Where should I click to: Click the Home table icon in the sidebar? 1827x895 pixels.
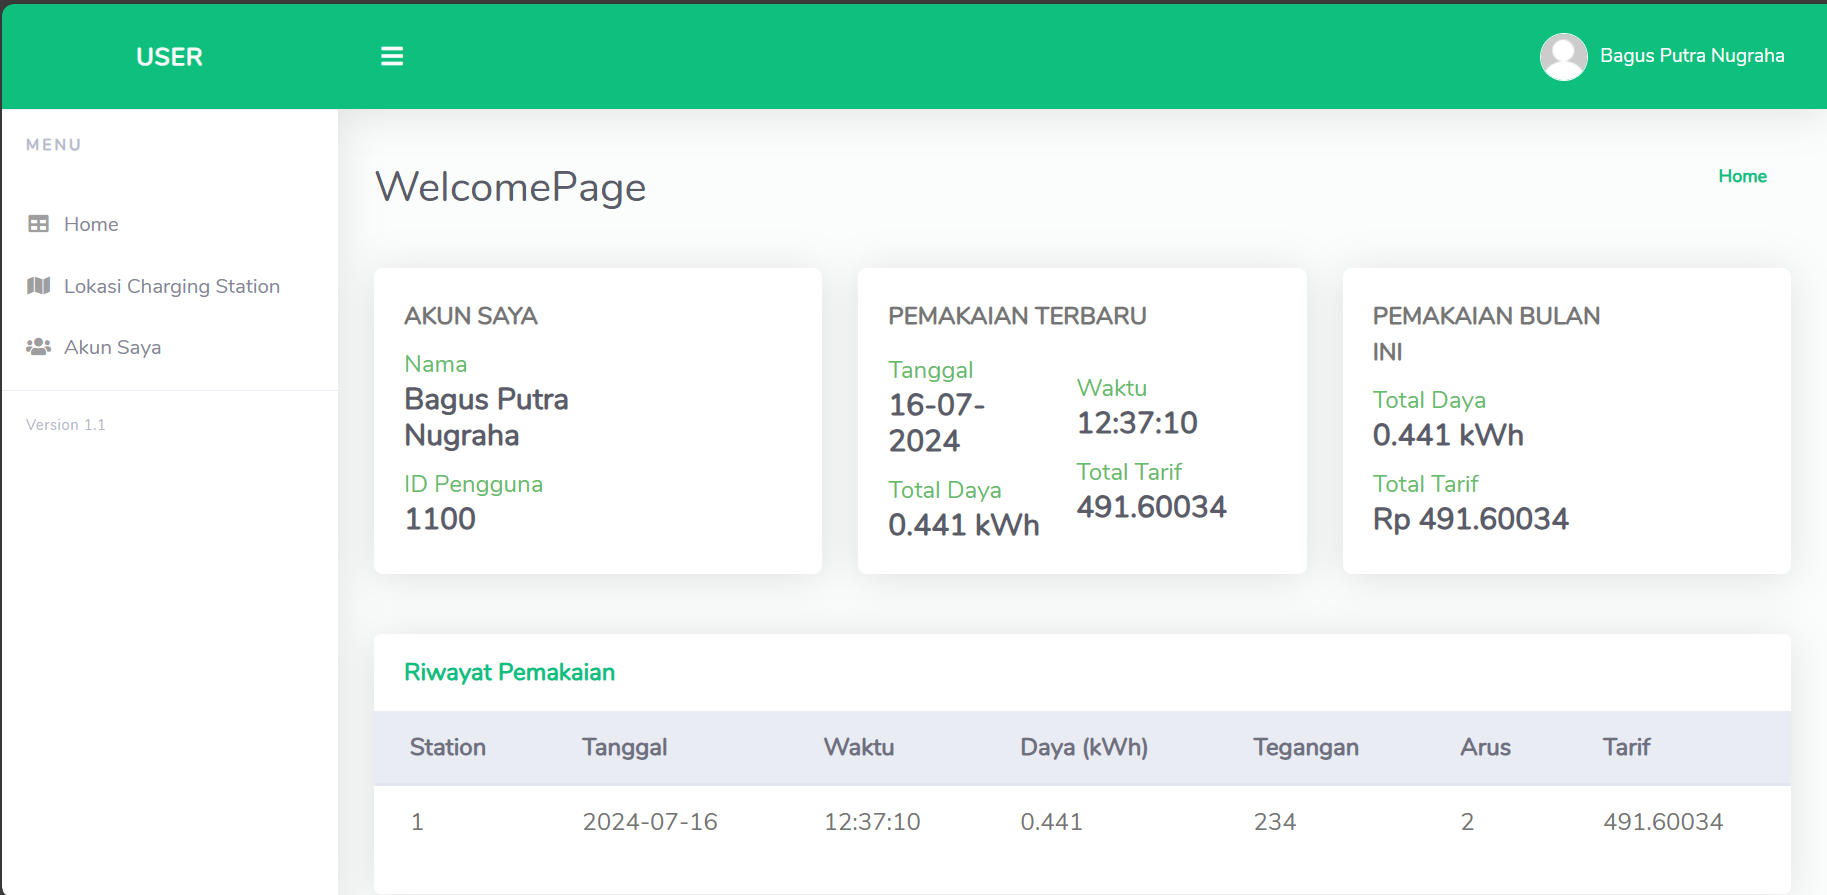(39, 224)
